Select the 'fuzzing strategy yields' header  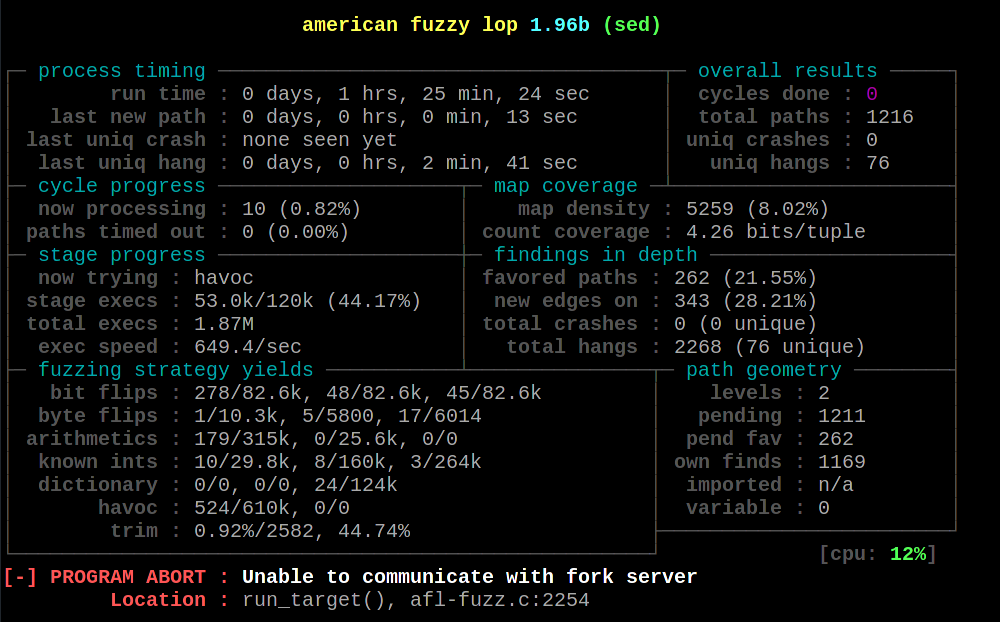[x=176, y=369]
